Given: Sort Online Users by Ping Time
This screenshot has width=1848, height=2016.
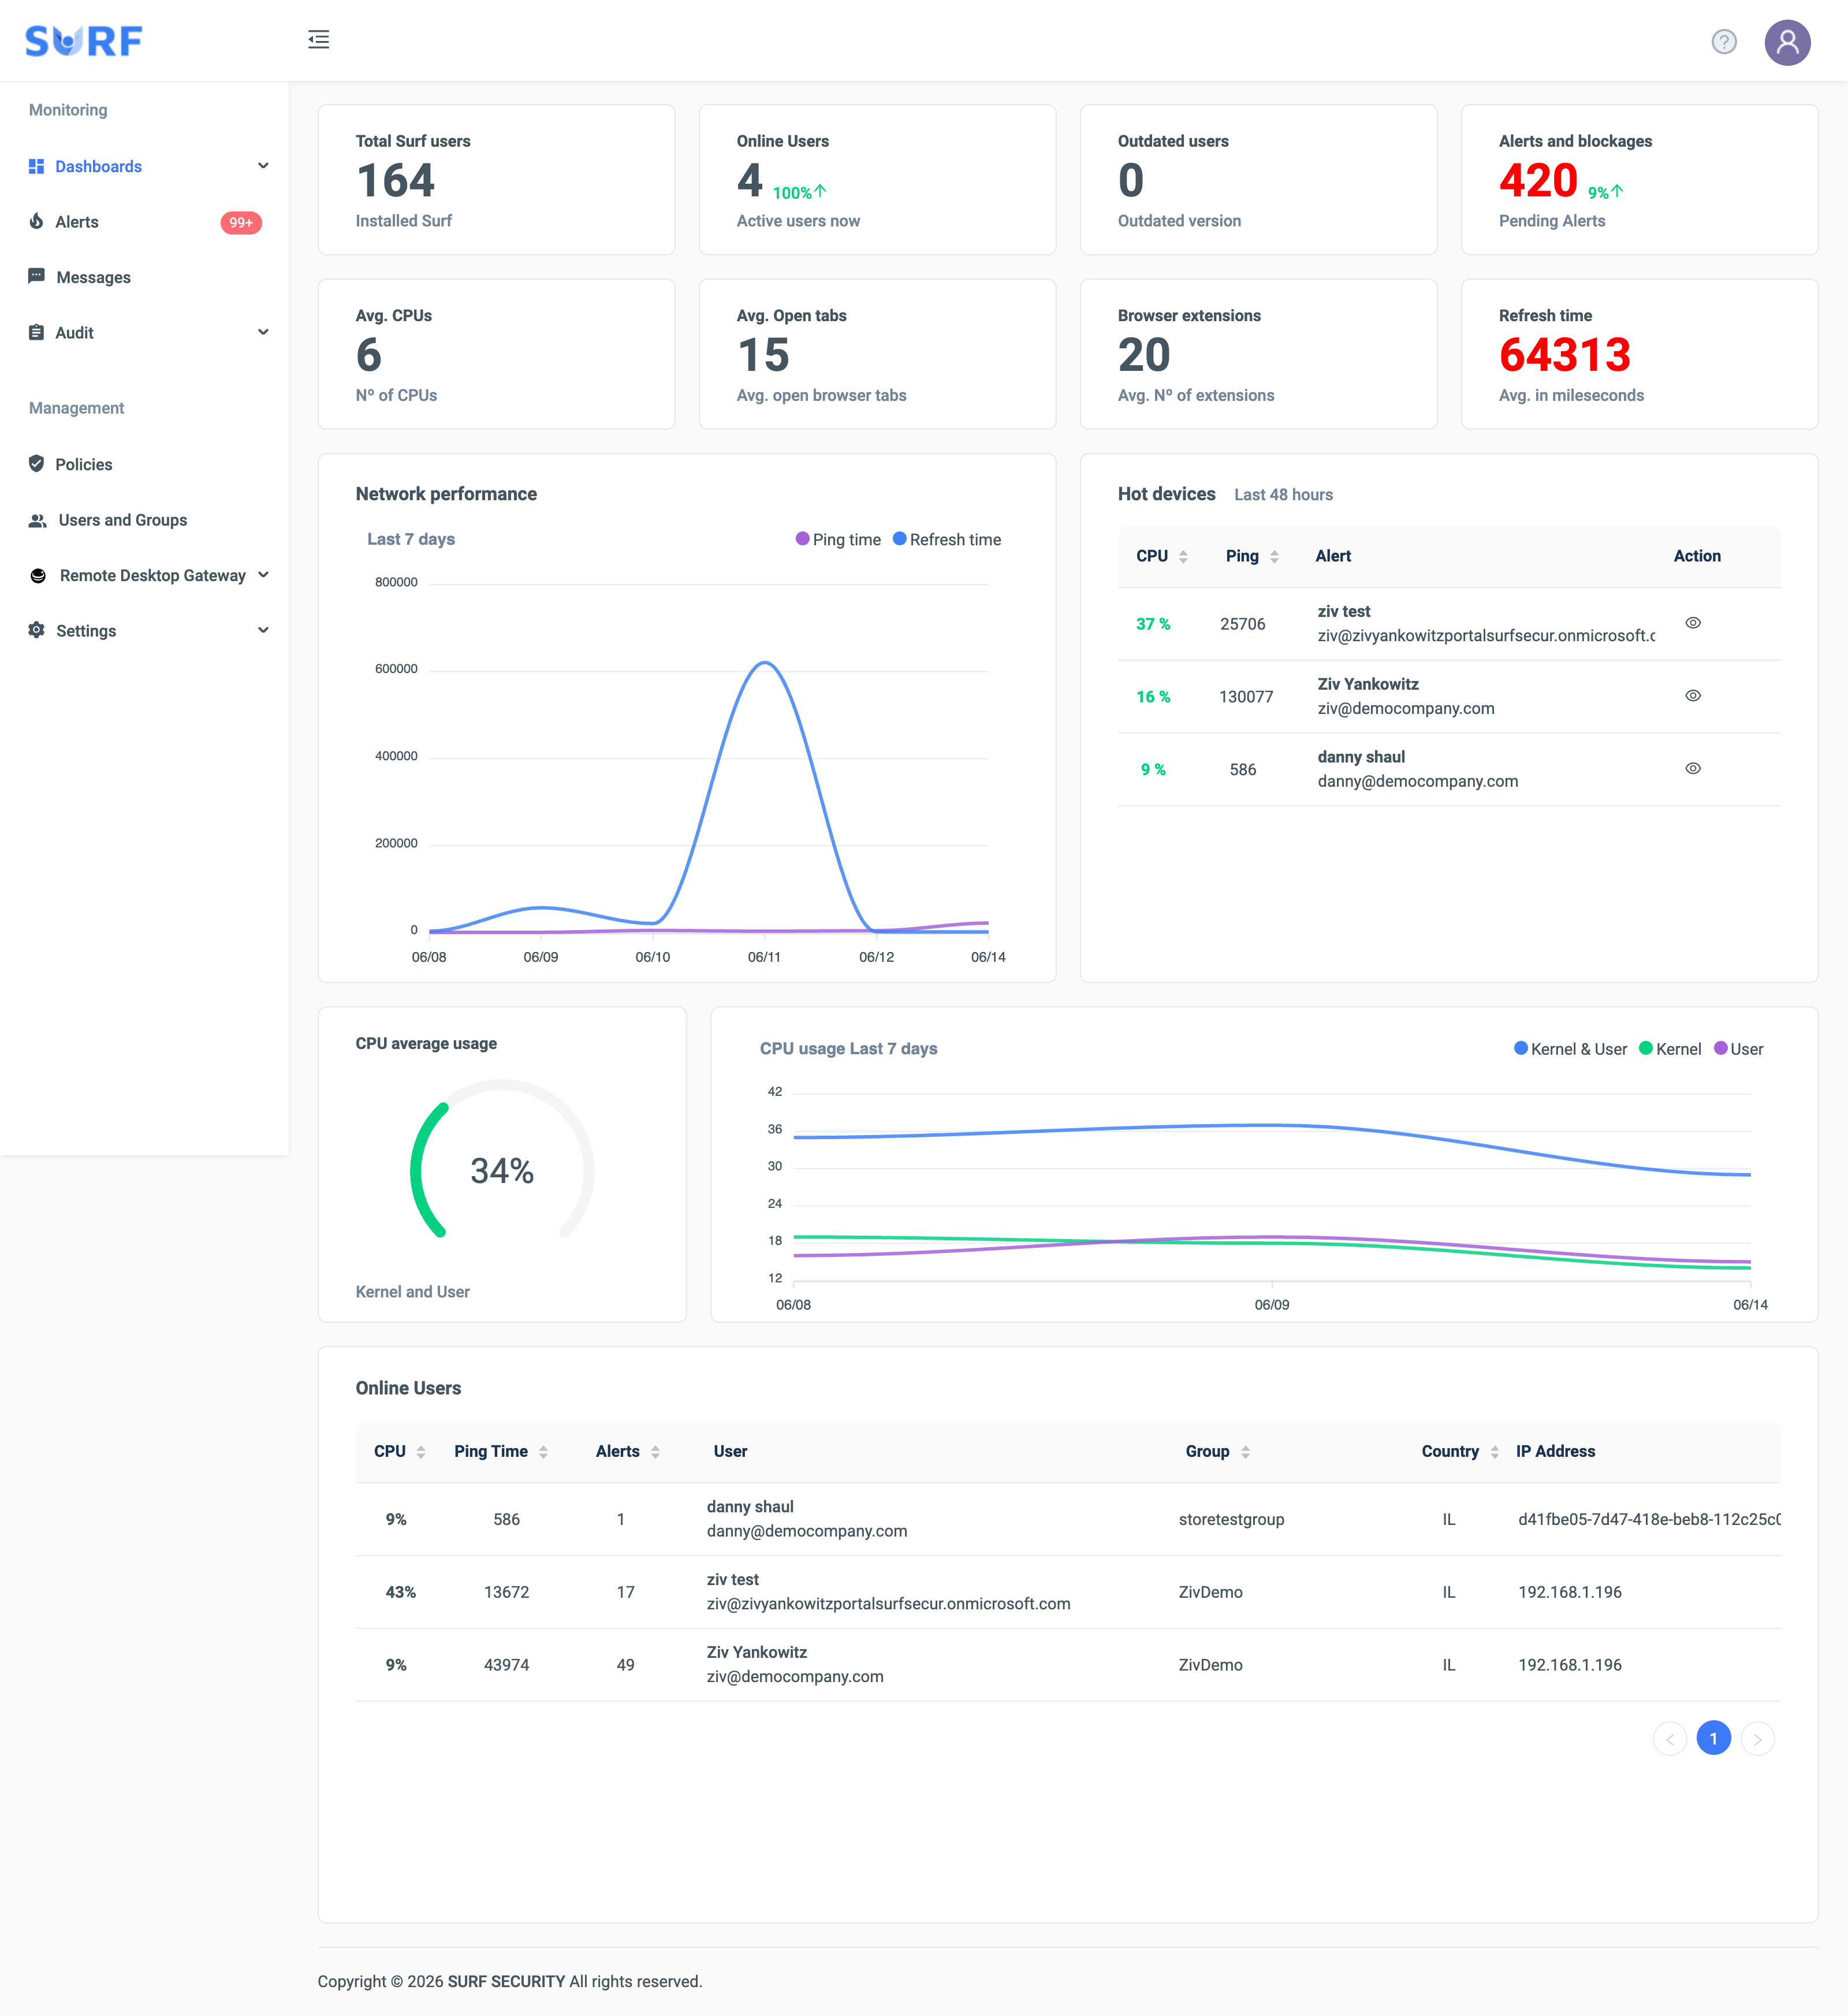Looking at the screenshot, I should 543,1452.
